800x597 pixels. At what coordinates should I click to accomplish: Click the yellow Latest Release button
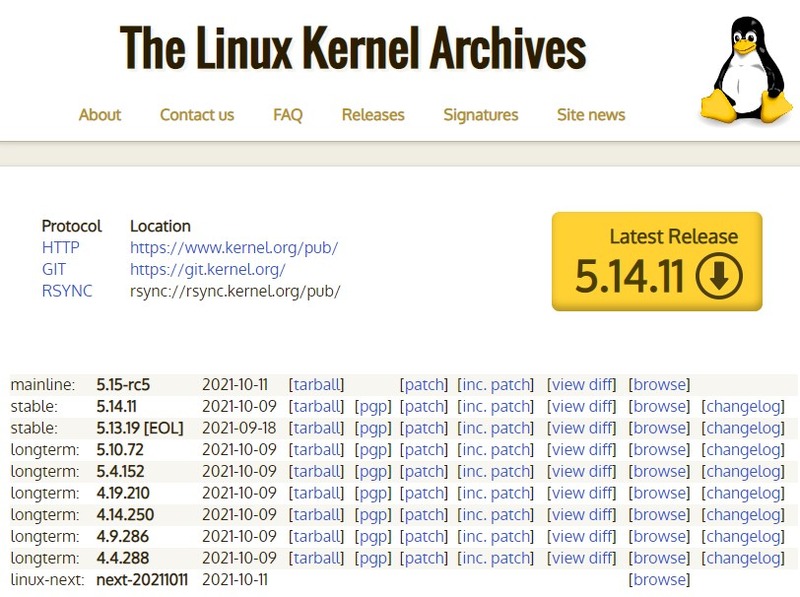click(x=656, y=261)
